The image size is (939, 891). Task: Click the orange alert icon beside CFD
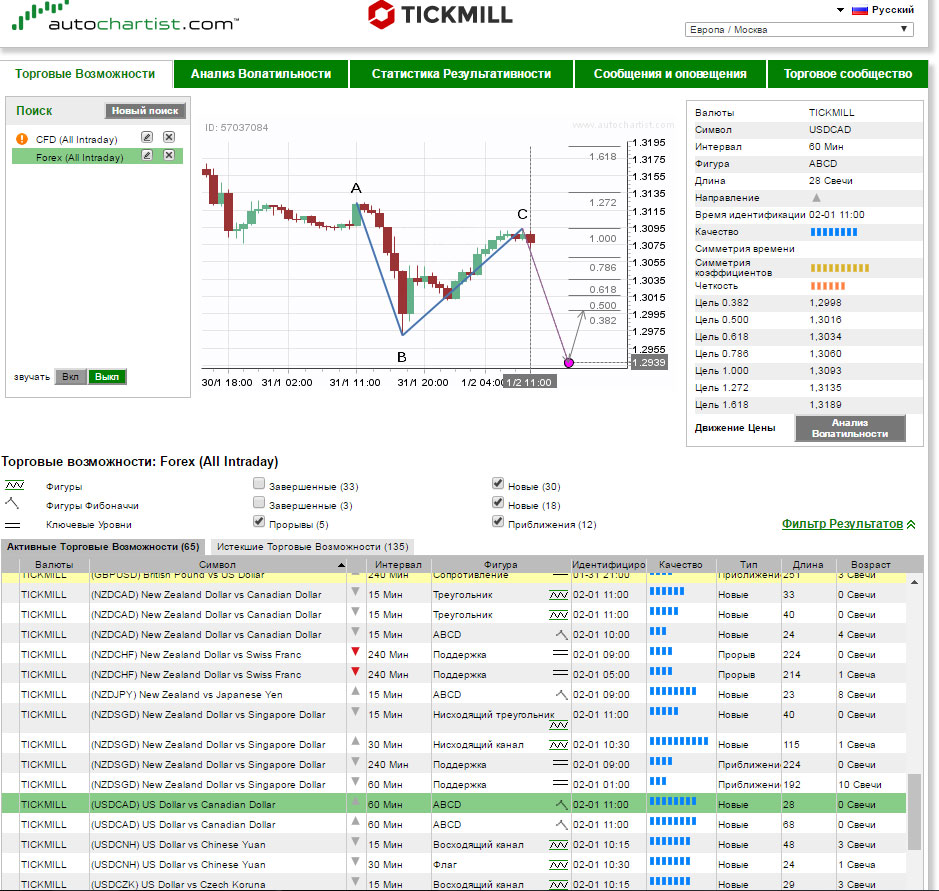[x=22, y=139]
